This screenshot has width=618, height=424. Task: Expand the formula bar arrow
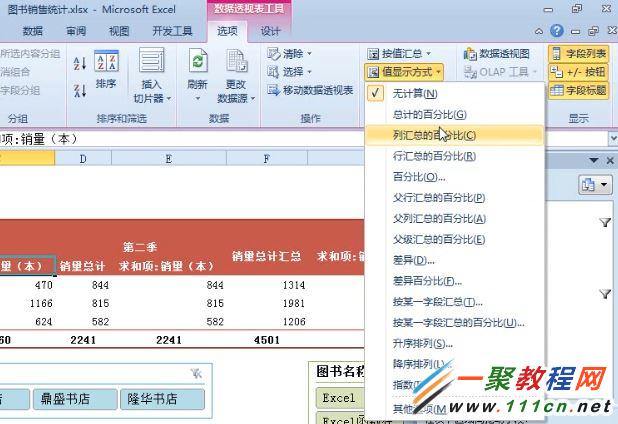(x=613, y=138)
